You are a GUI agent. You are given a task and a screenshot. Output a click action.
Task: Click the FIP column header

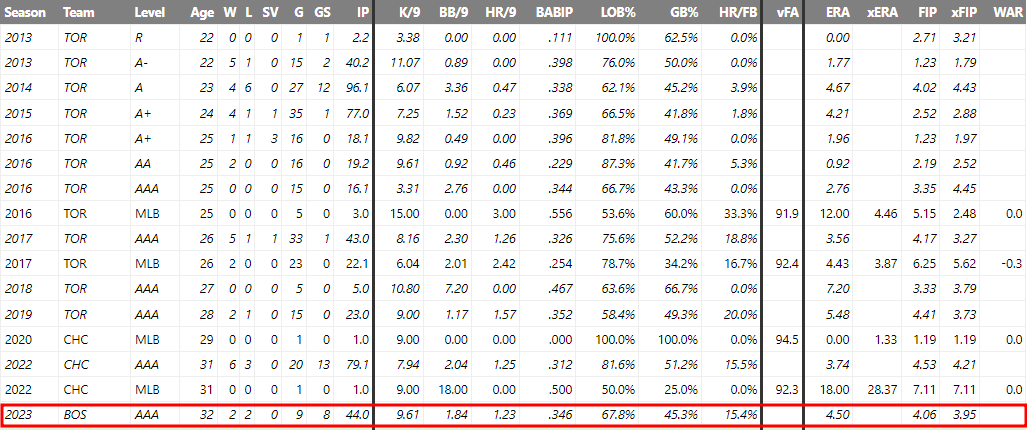(x=925, y=12)
